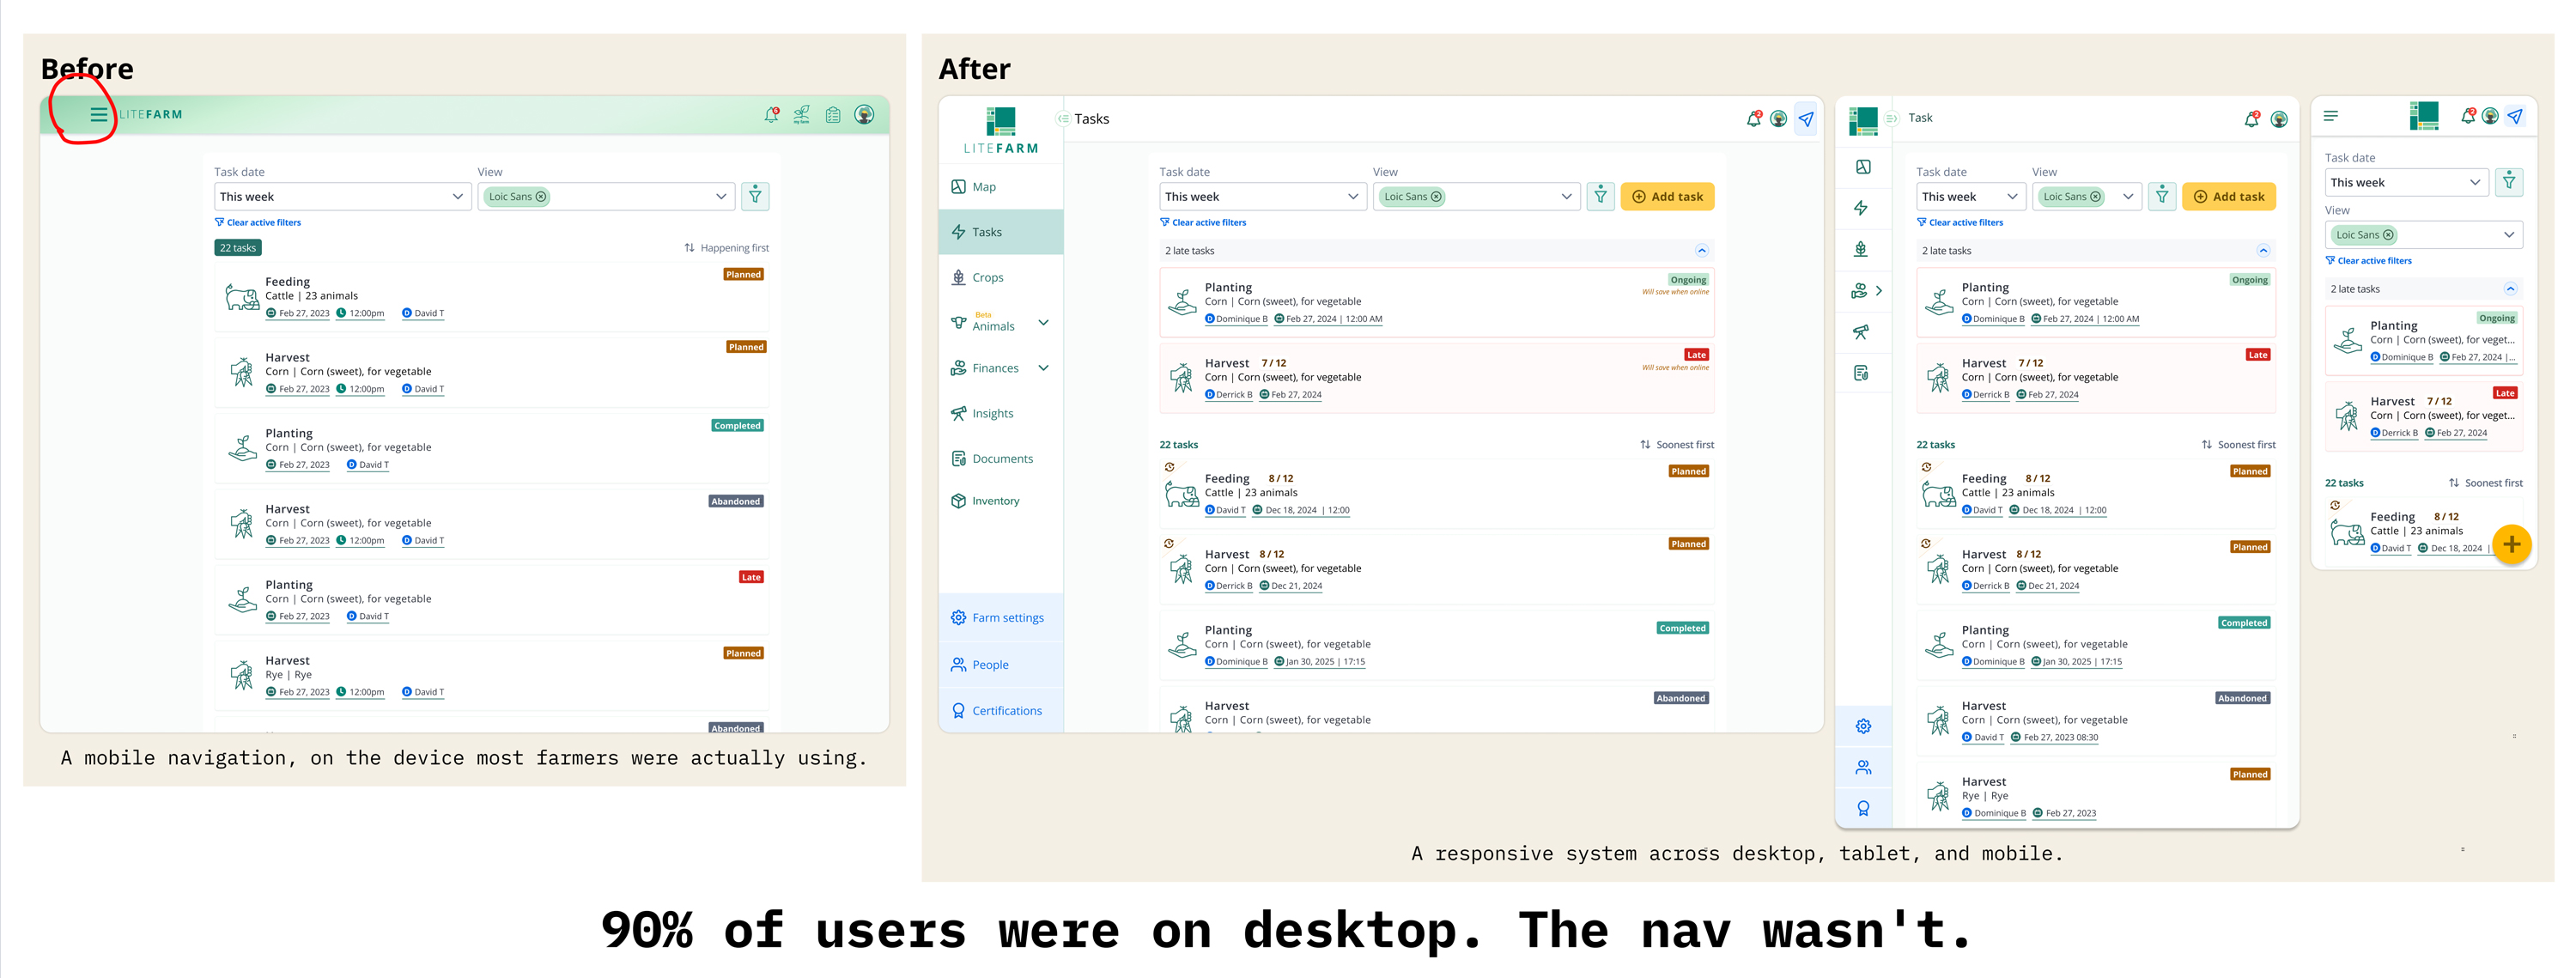Screen dimensions: 2576x978
Task: Click the bell icon in the tablet mockup
Action: tap(2251, 119)
